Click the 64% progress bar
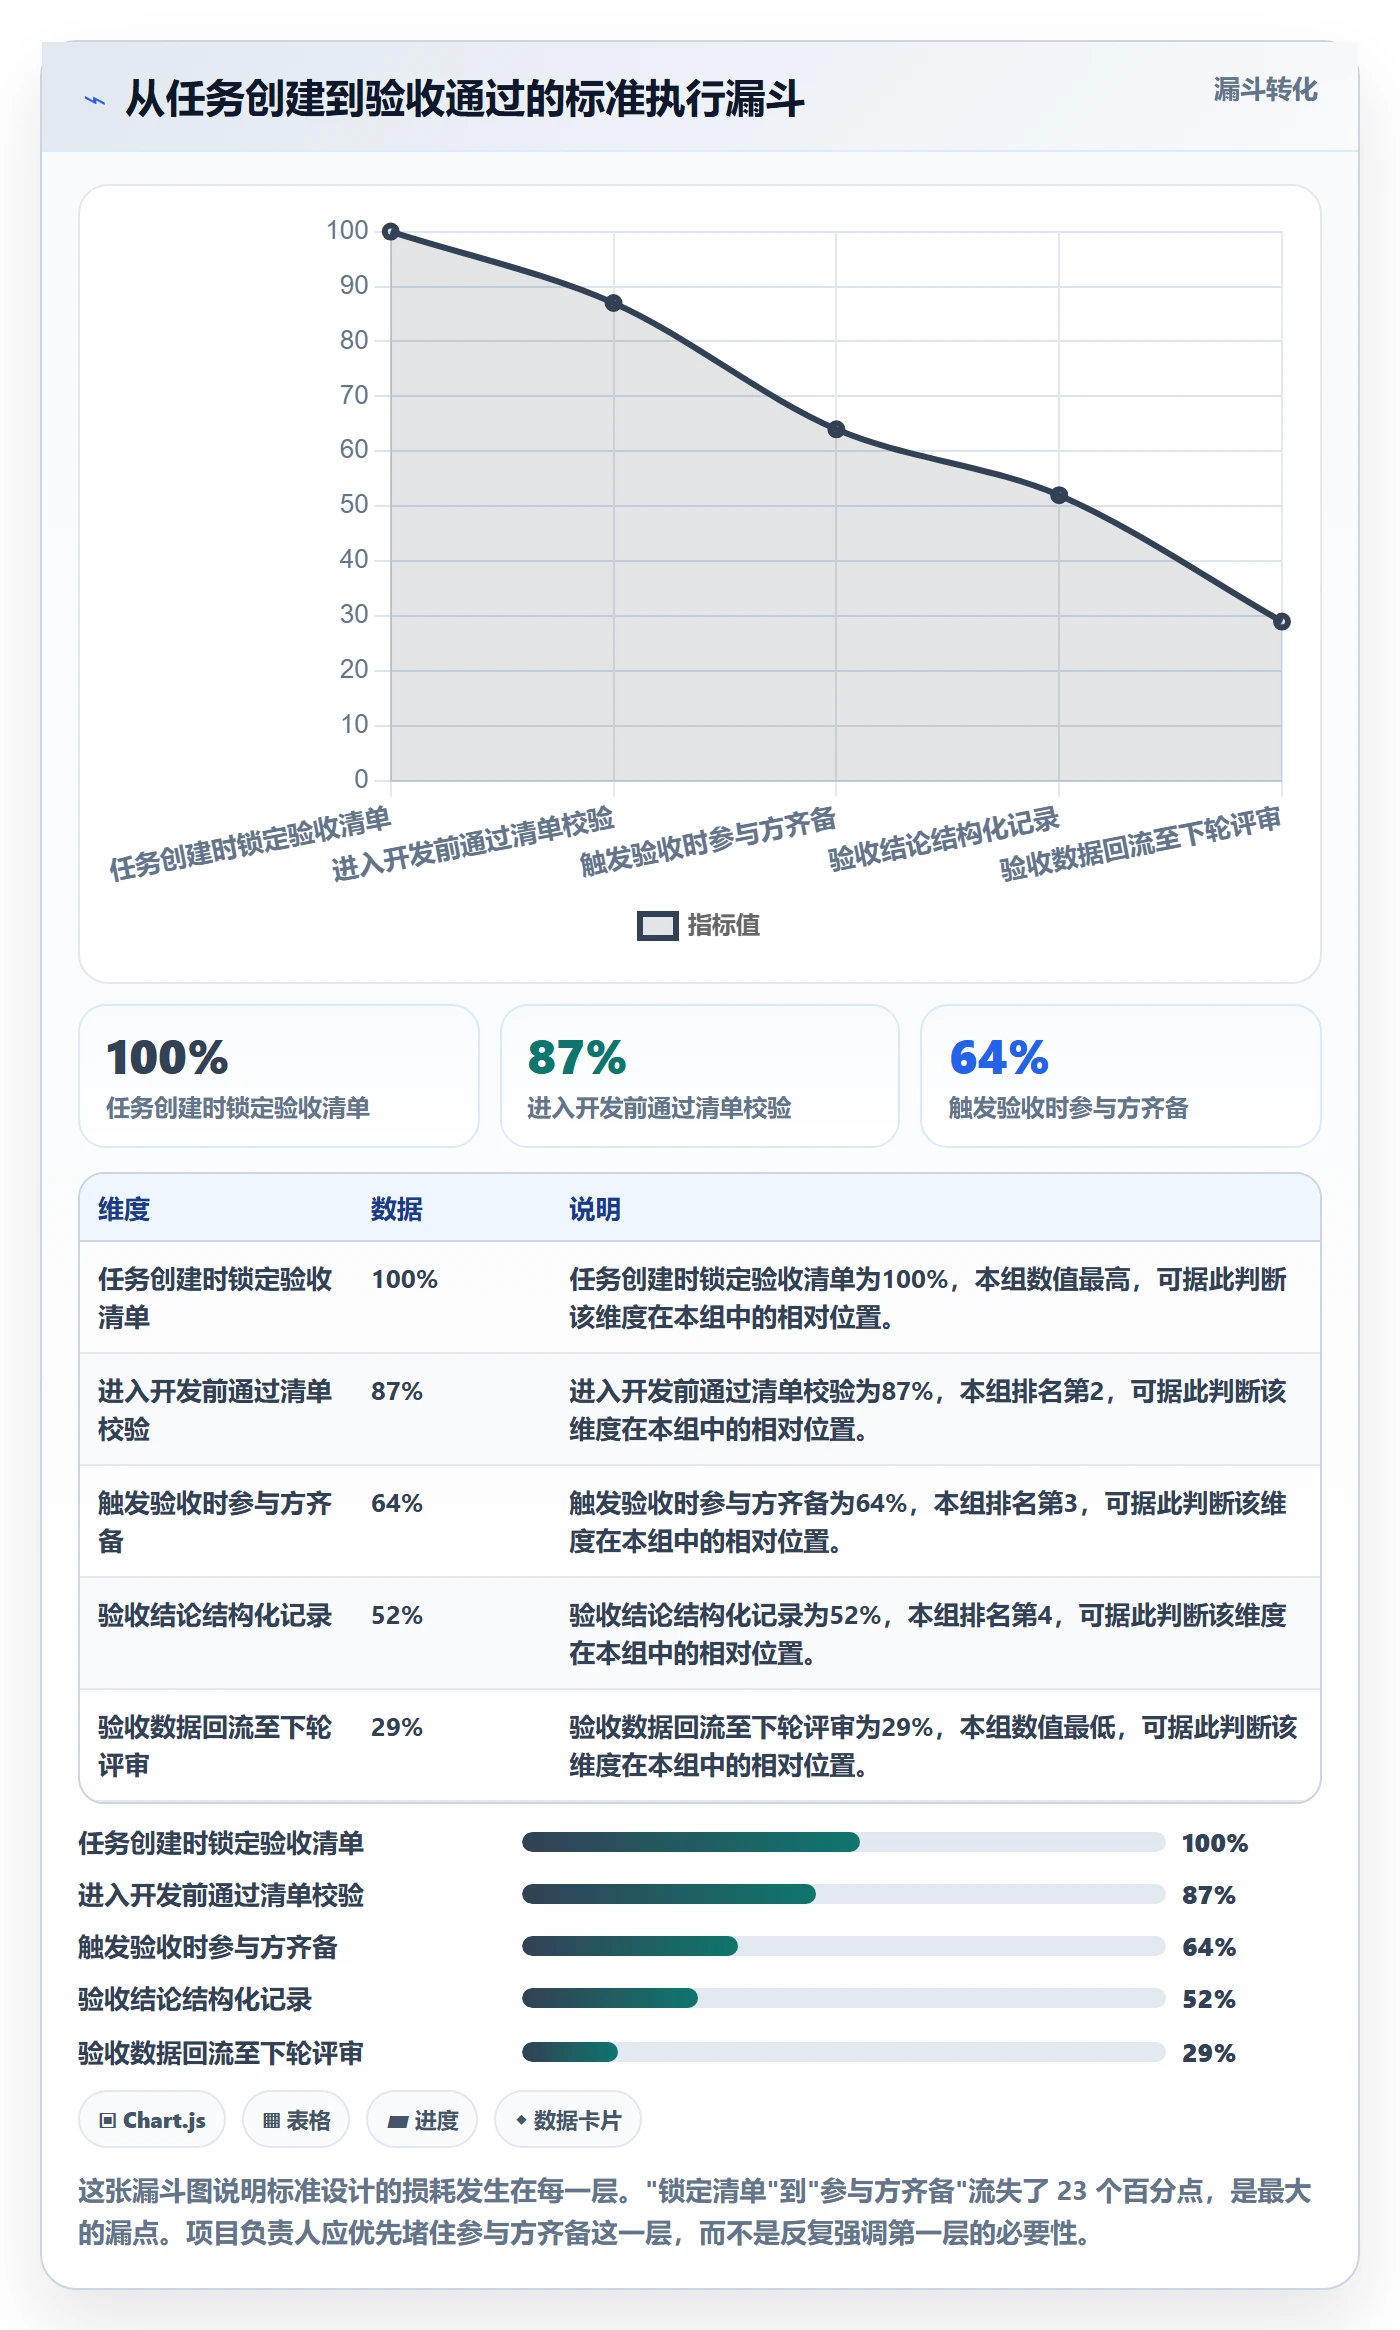Image resolution: width=1400 pixels, height=2330 pixels. tap(844, 1946)
